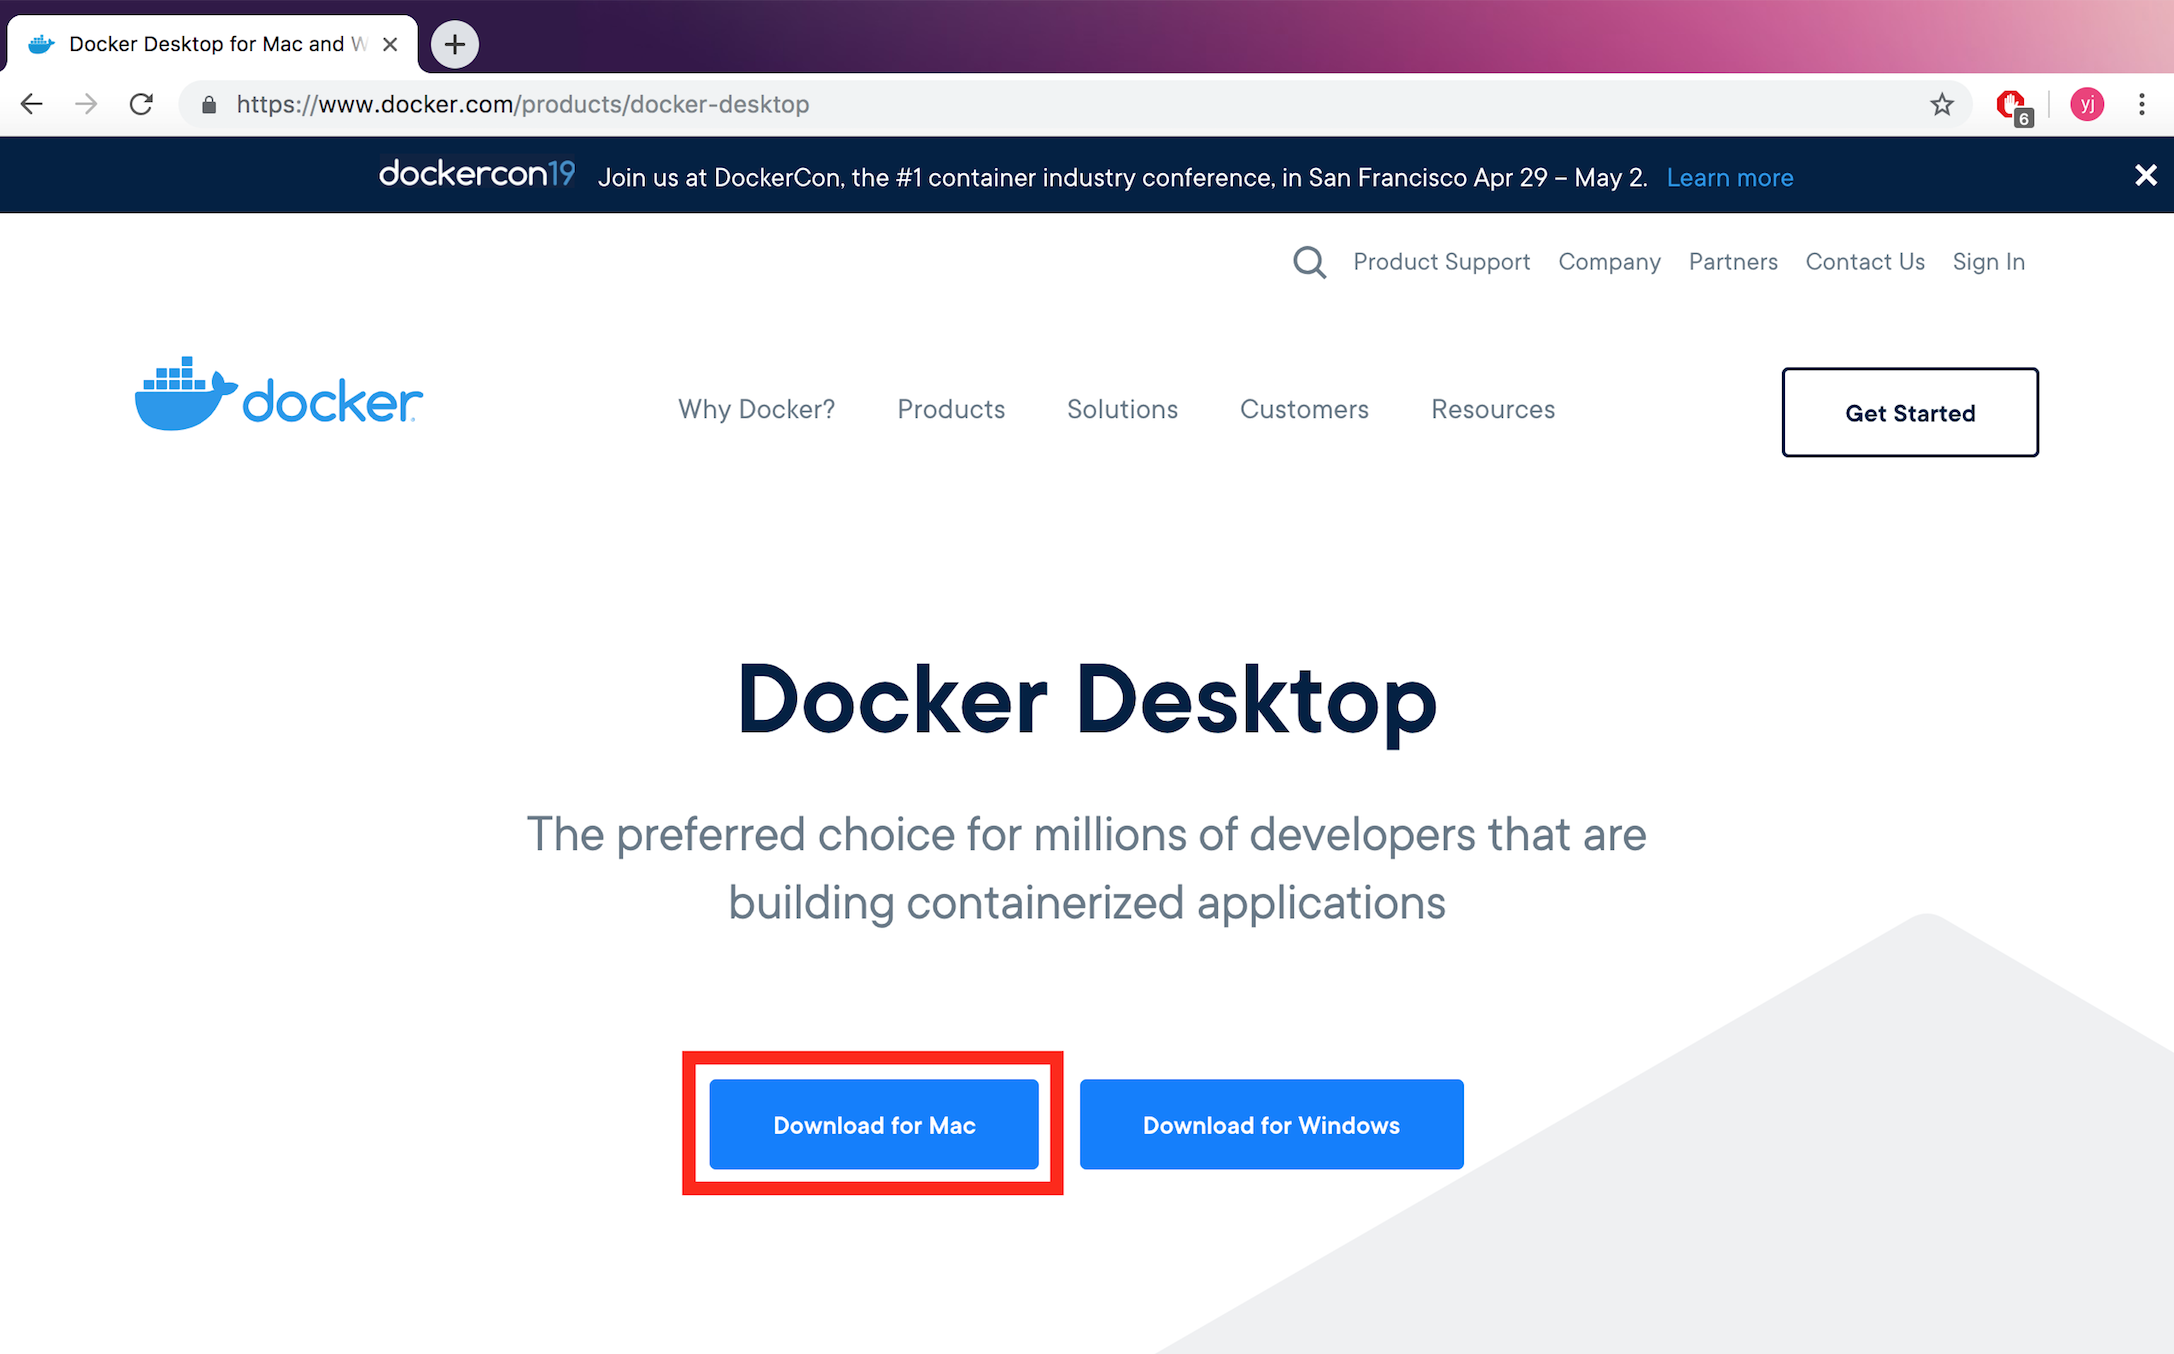
Task: Open the pink profile avatar
Action: [x=2087, y=104]
